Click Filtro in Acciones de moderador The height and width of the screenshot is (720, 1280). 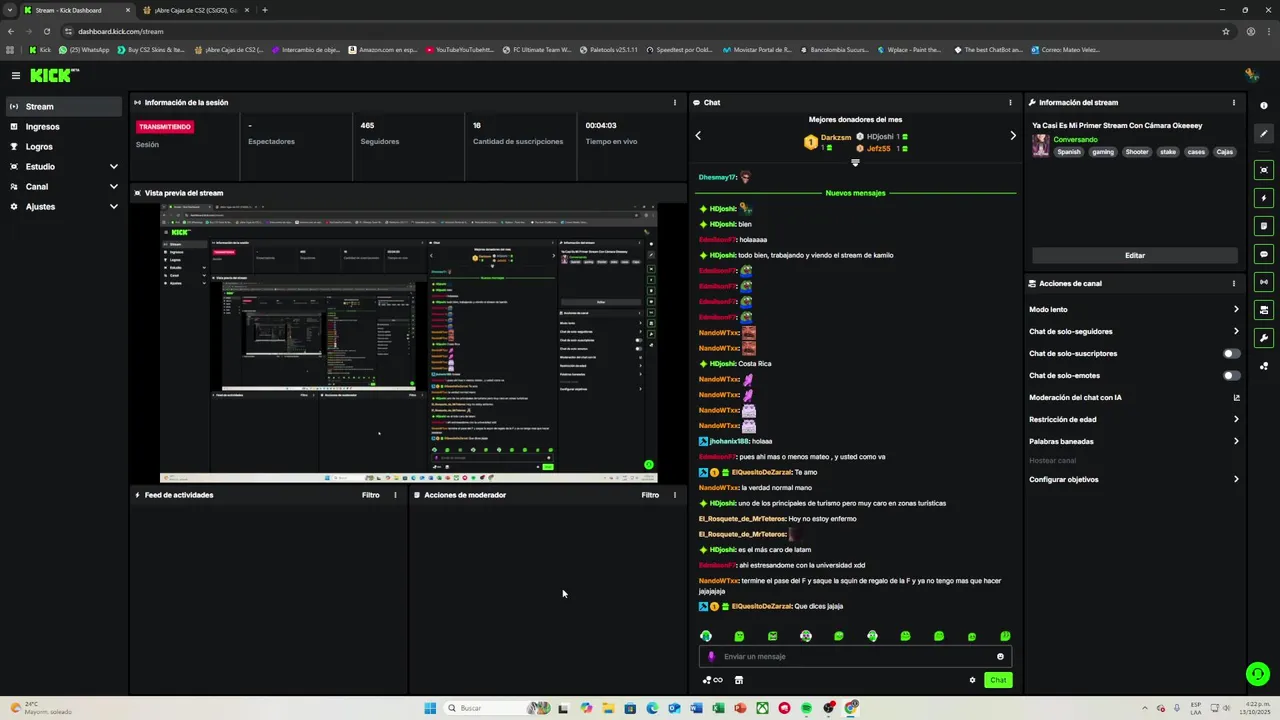[x=650, y=495]
